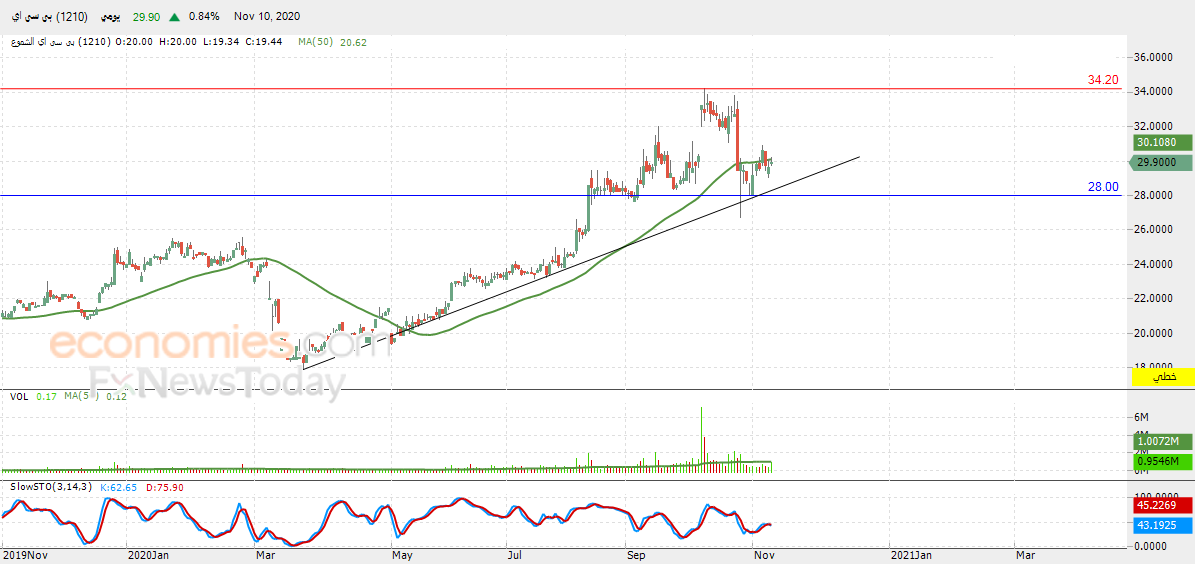Click the Jul time axis label
The width and height of the screenshot is (1195, 564).
pos(516,556)
